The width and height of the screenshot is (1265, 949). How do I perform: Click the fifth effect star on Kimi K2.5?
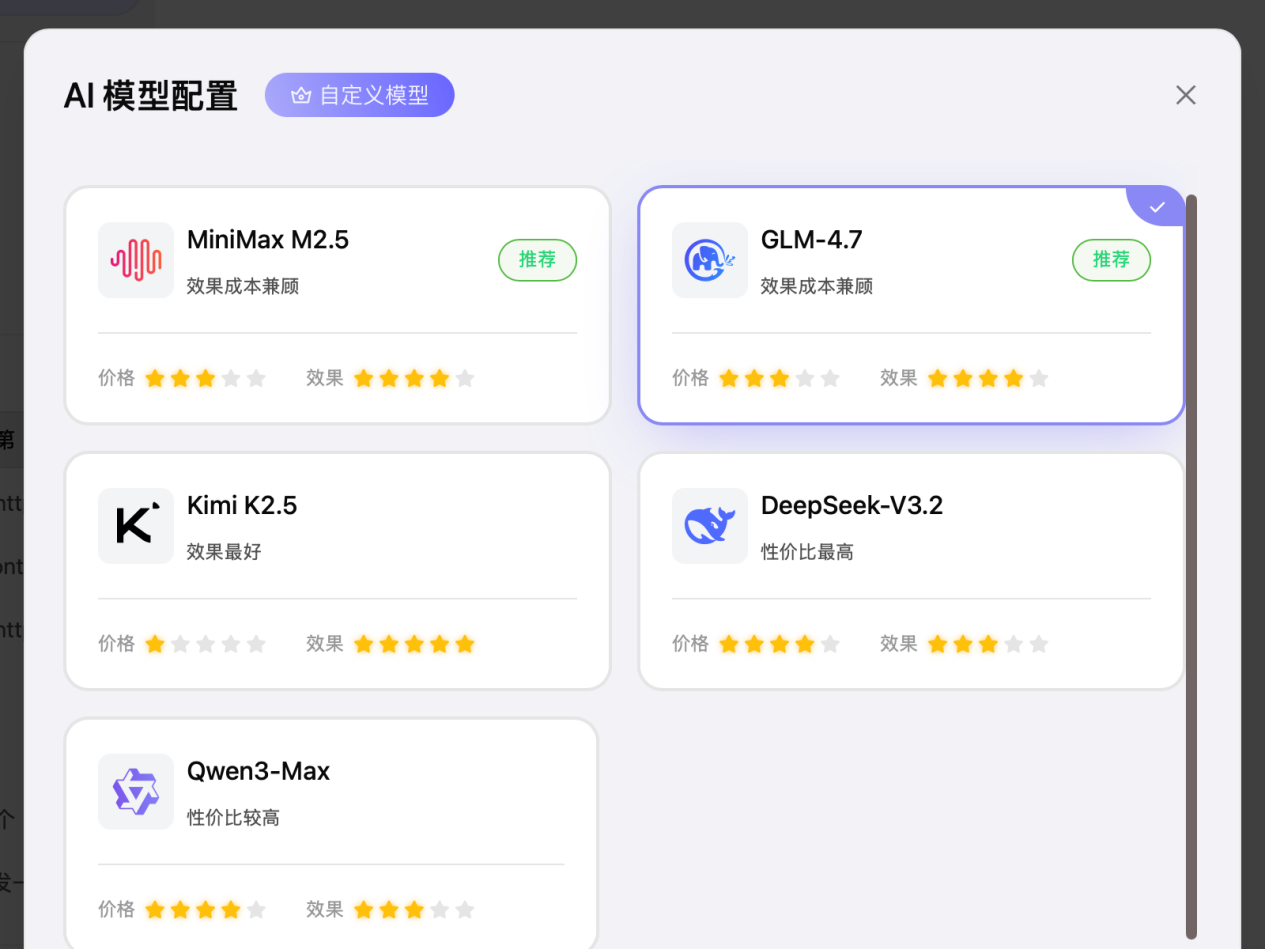[465, 644]
